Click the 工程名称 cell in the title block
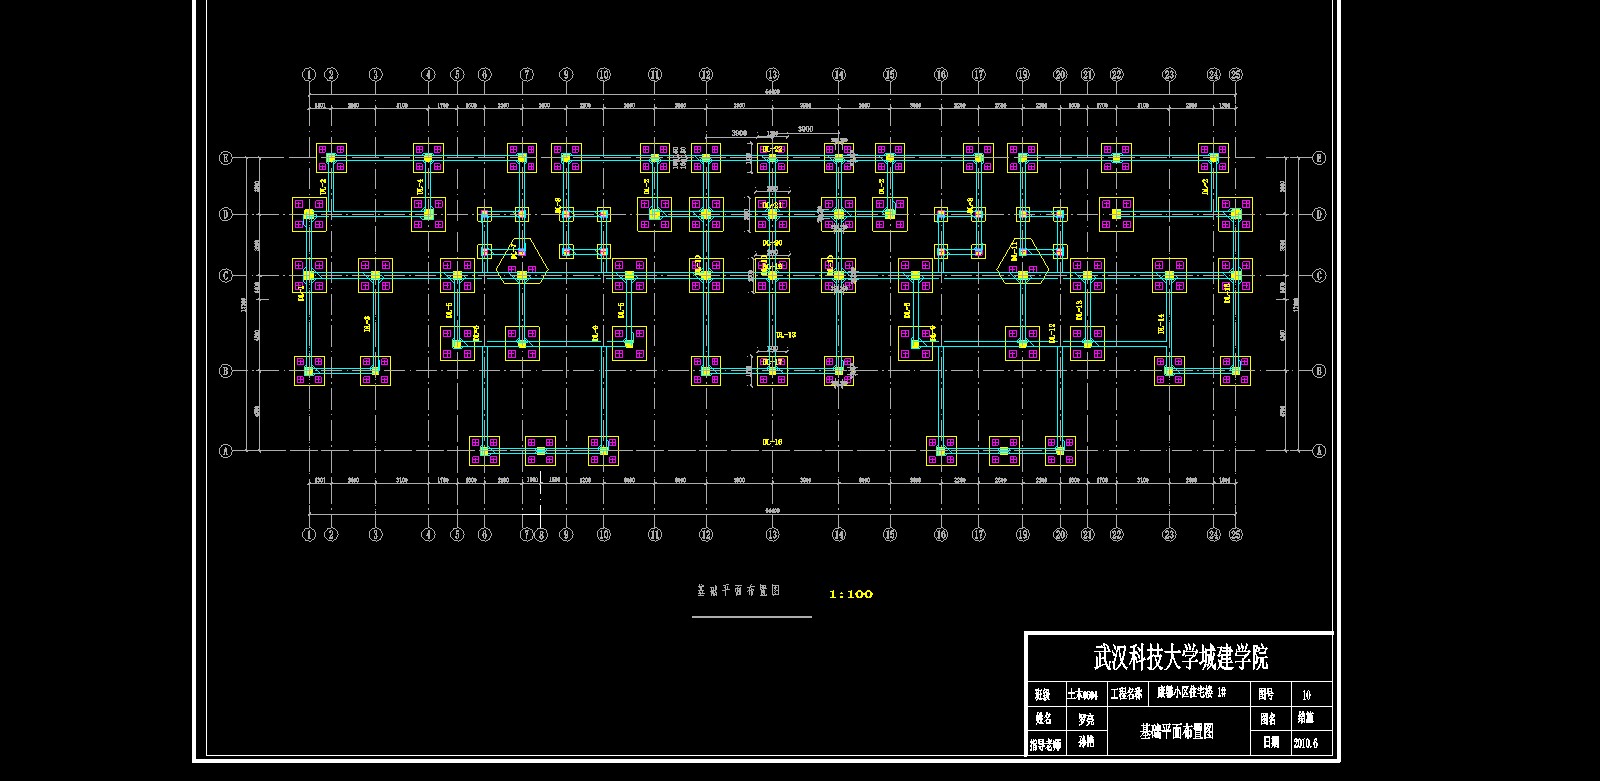Viewport: 1600px width, 781px height. (x=1127, y=694)
